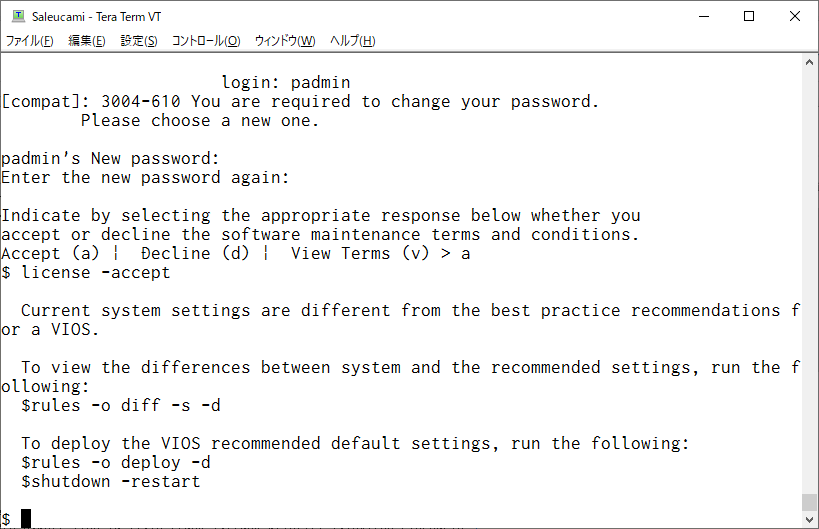Open the 設定(S) menu

139,41
